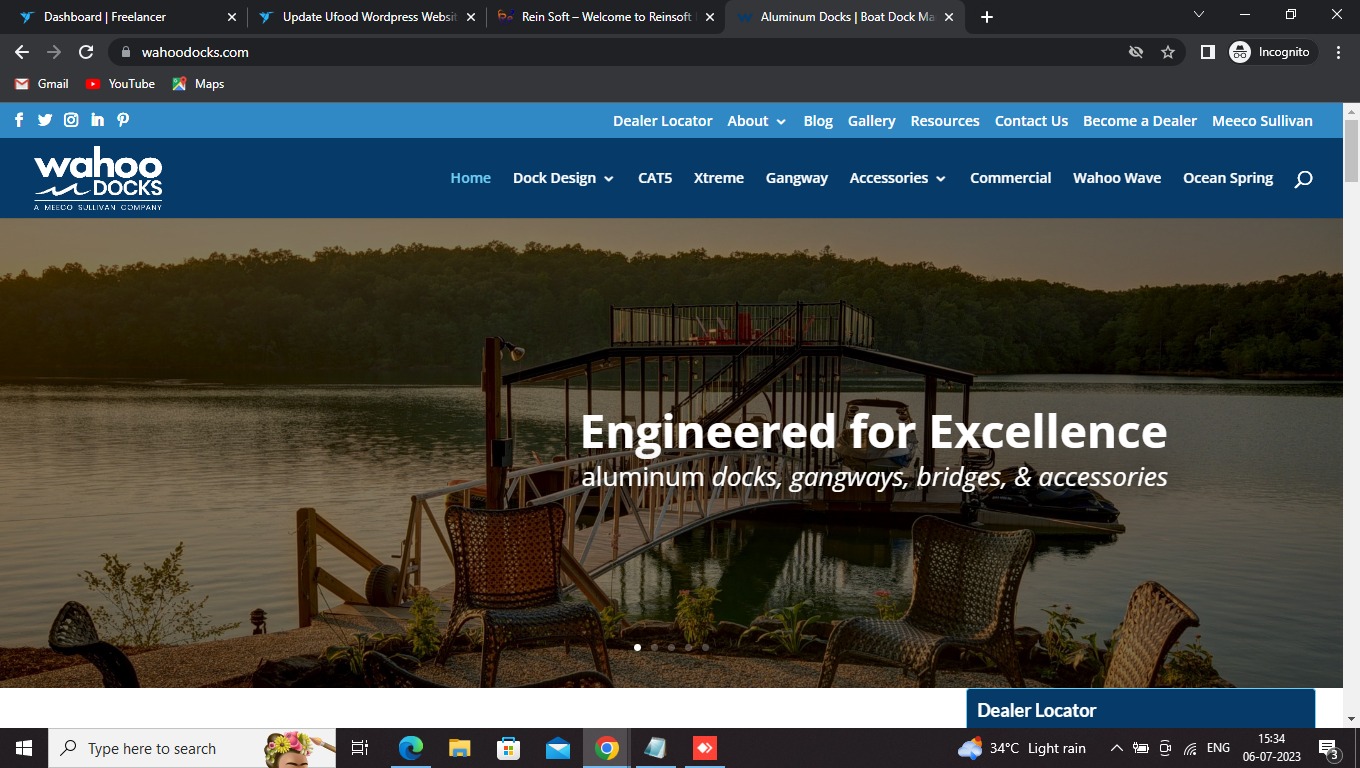Expand the About dropdown menu

756,121
